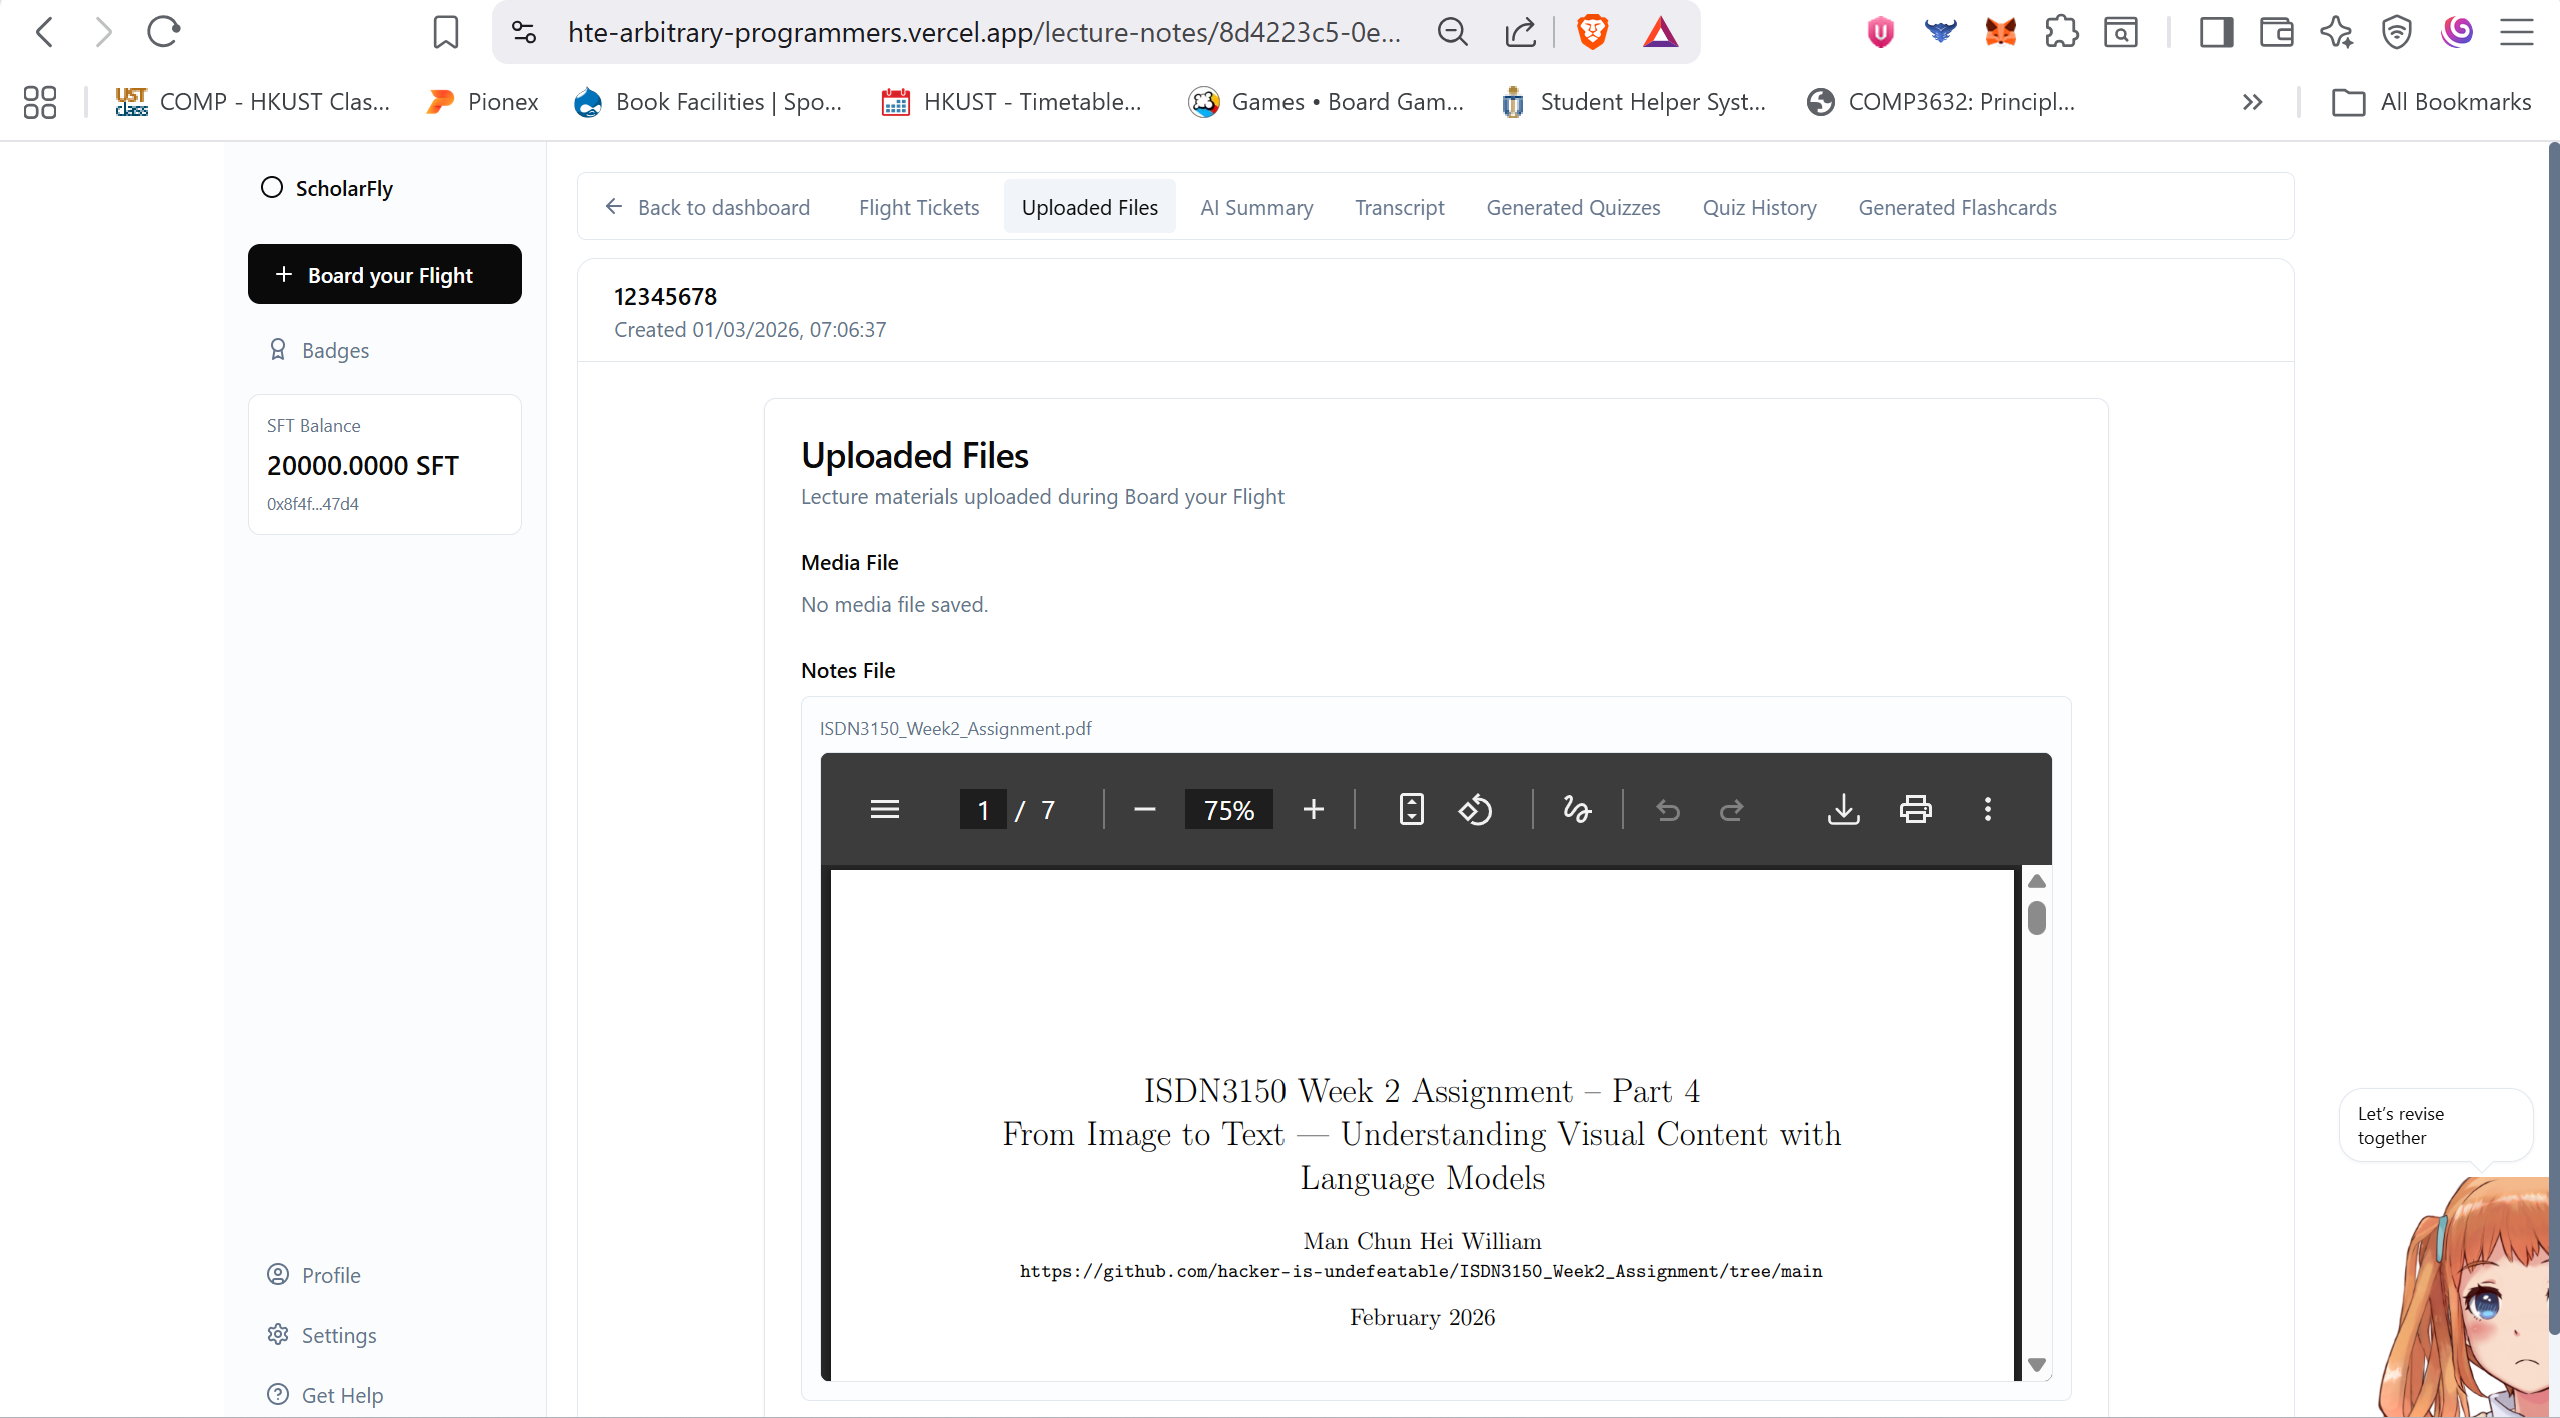Screen dimensions: 2560x1418
Task: Rotate the PDF counterclockwise
Action: point(1475,809)
